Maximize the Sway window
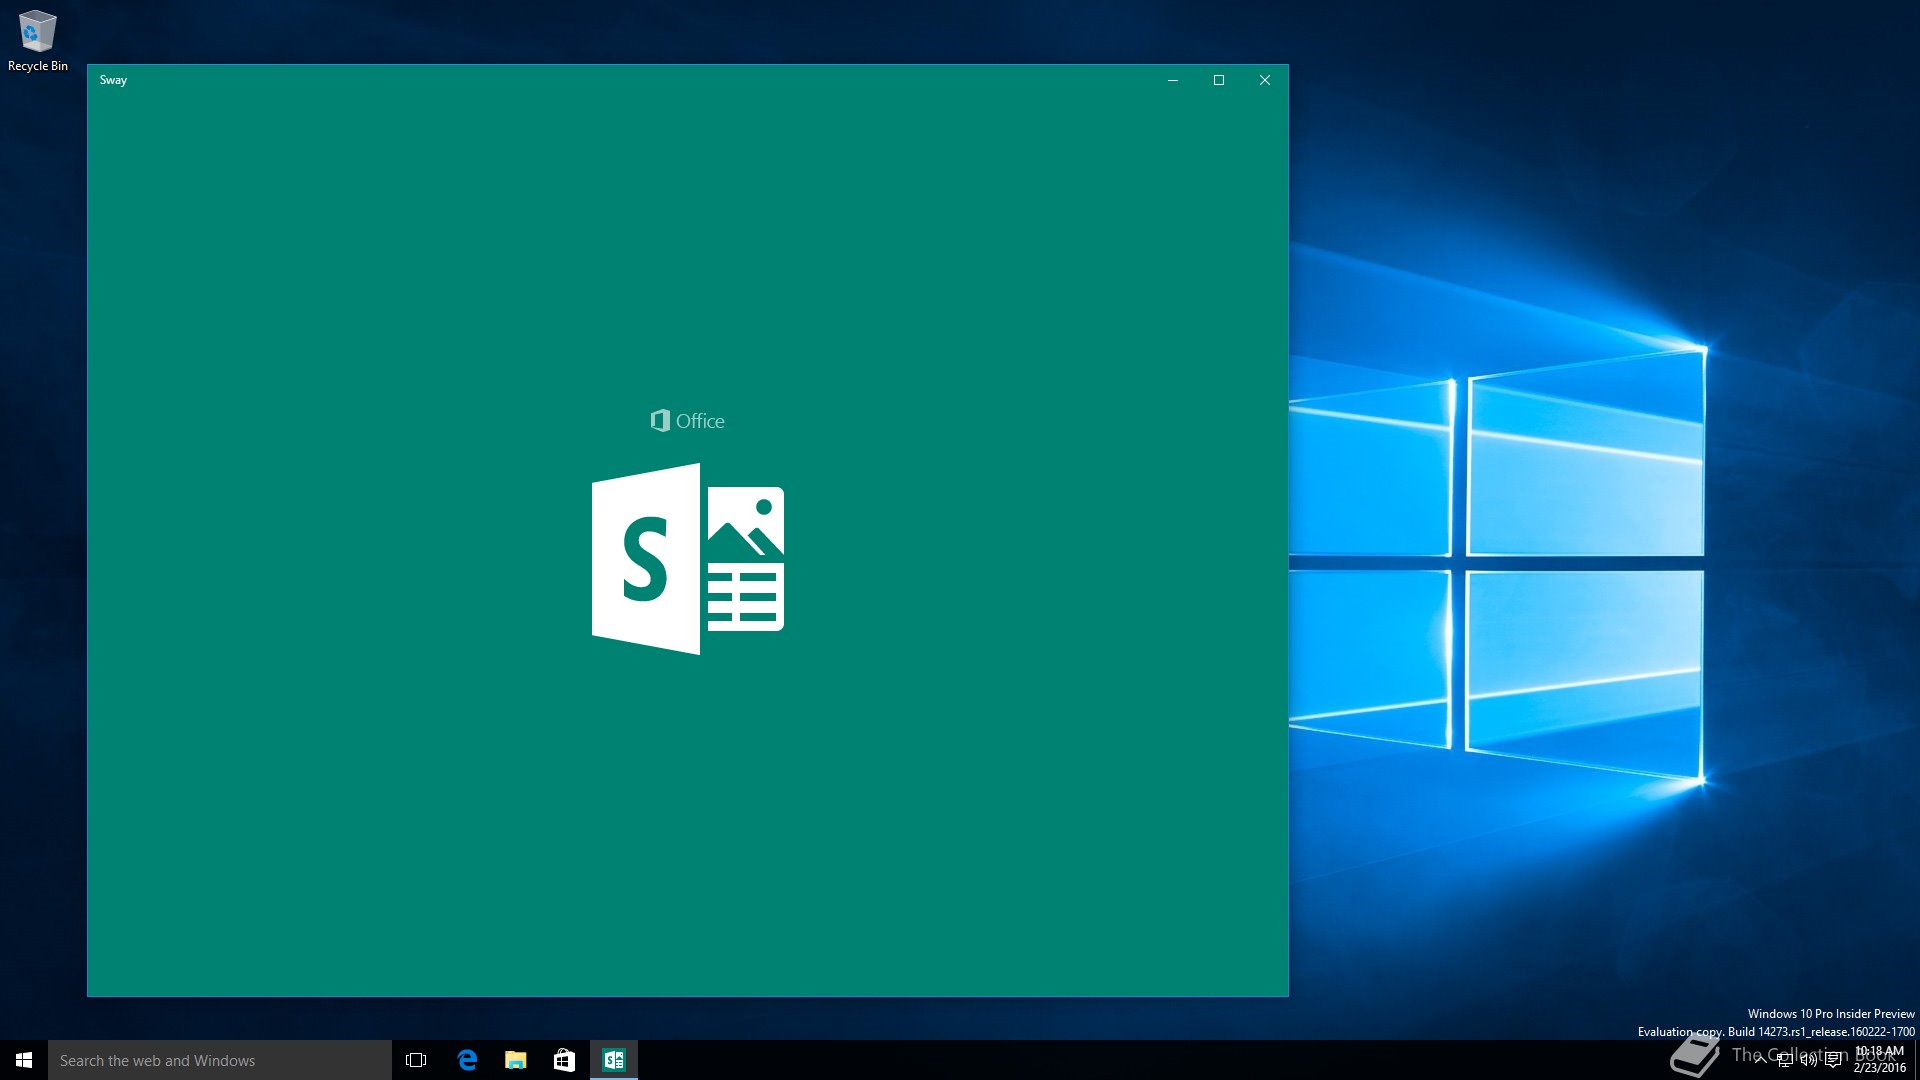This screenshot has width=1920, height=1080. coord(1219,80)
